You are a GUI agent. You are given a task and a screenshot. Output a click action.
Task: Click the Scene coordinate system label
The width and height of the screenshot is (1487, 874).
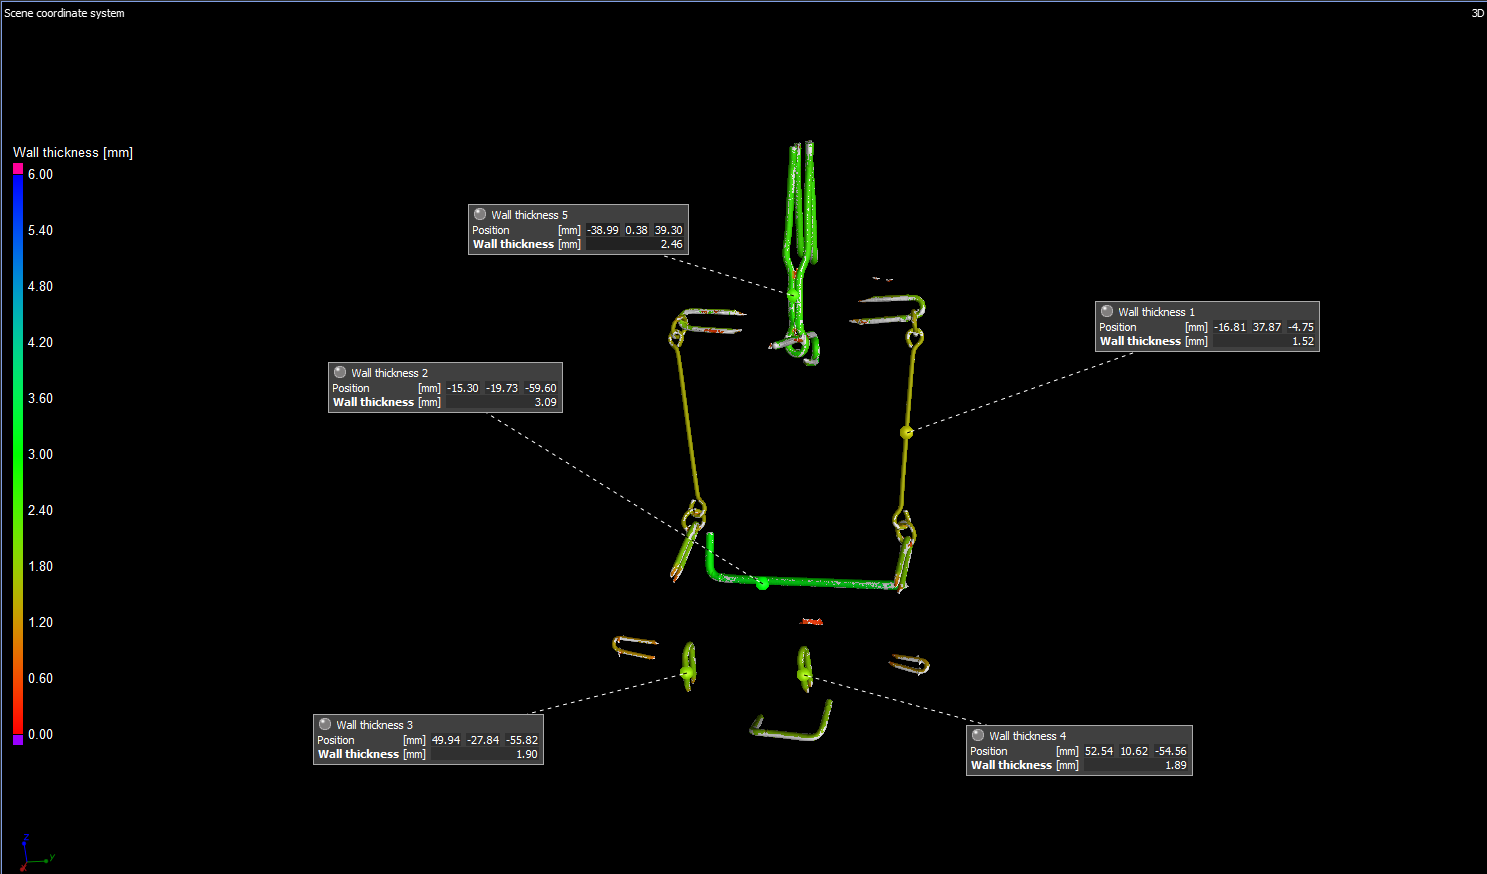(x=65, y=13)
